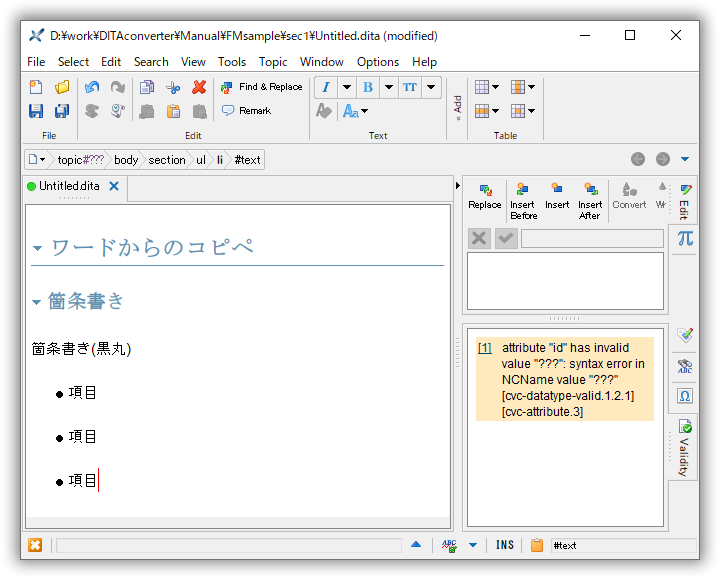Open the Tools menu
Screen dimensions: 720x580
click(x=232, y=62)
